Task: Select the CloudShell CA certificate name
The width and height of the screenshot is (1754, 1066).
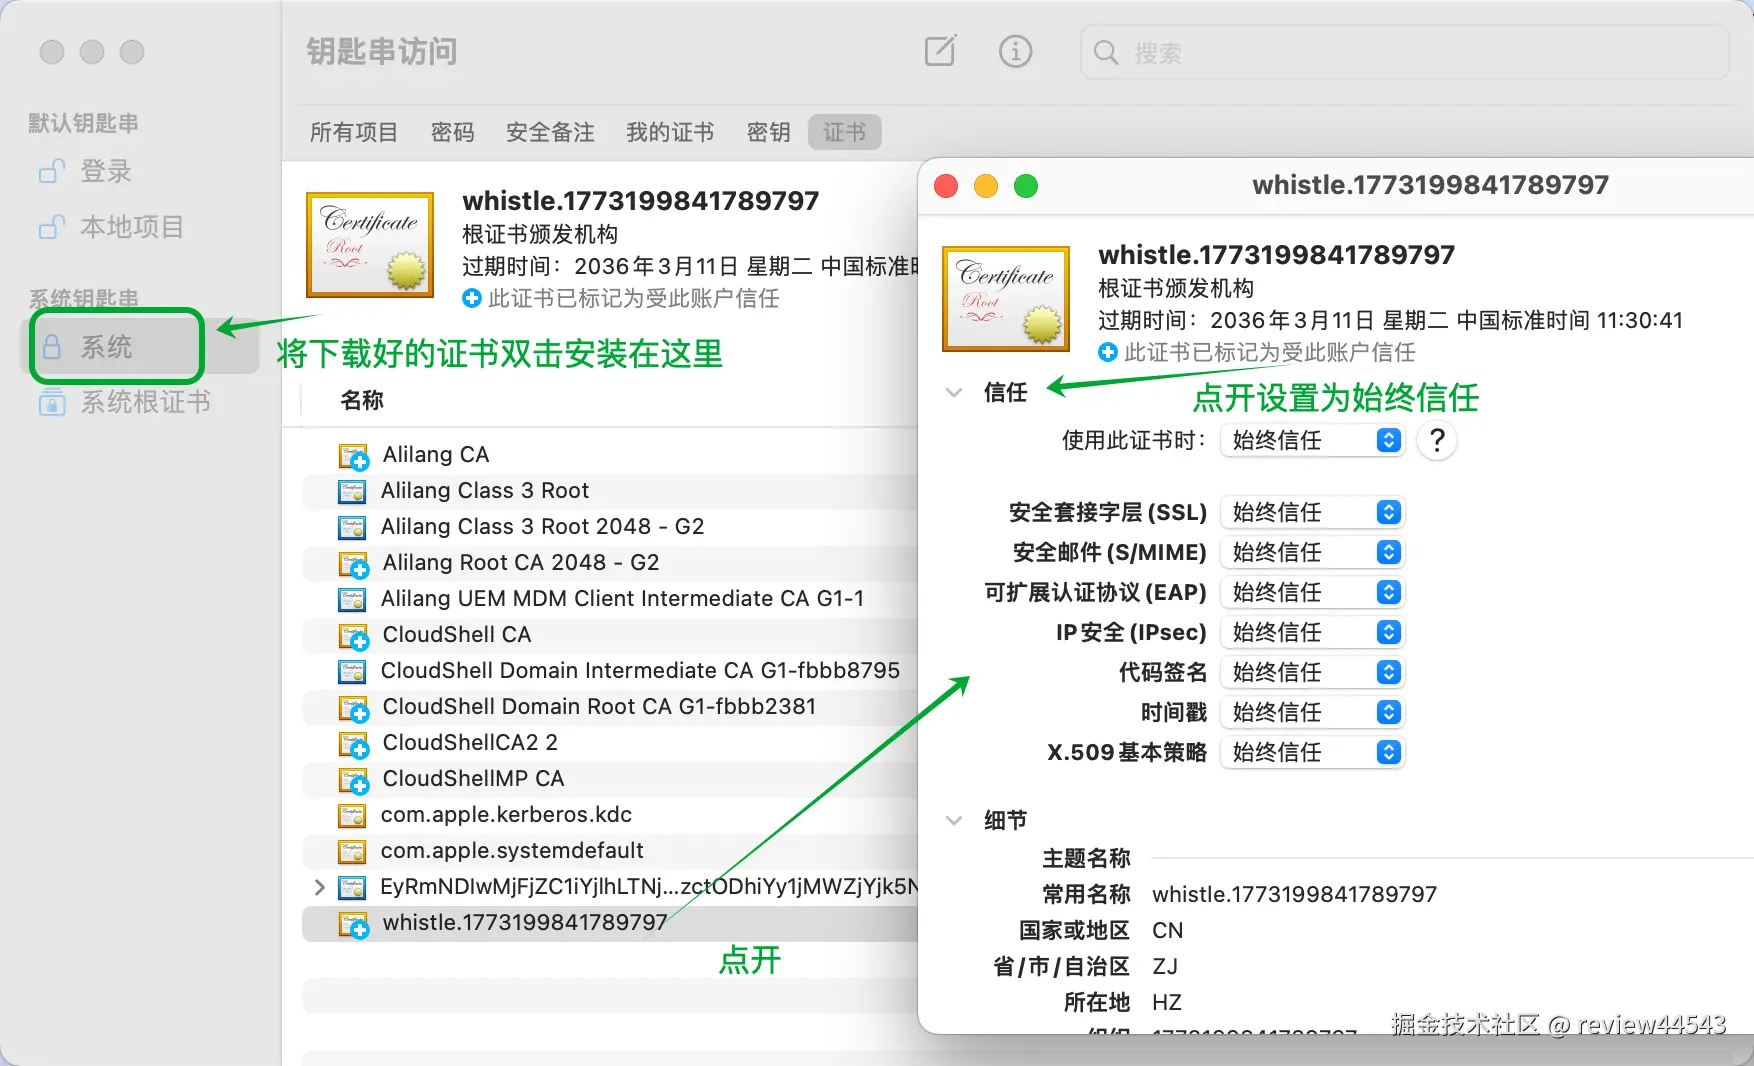Action: point(457,635)
